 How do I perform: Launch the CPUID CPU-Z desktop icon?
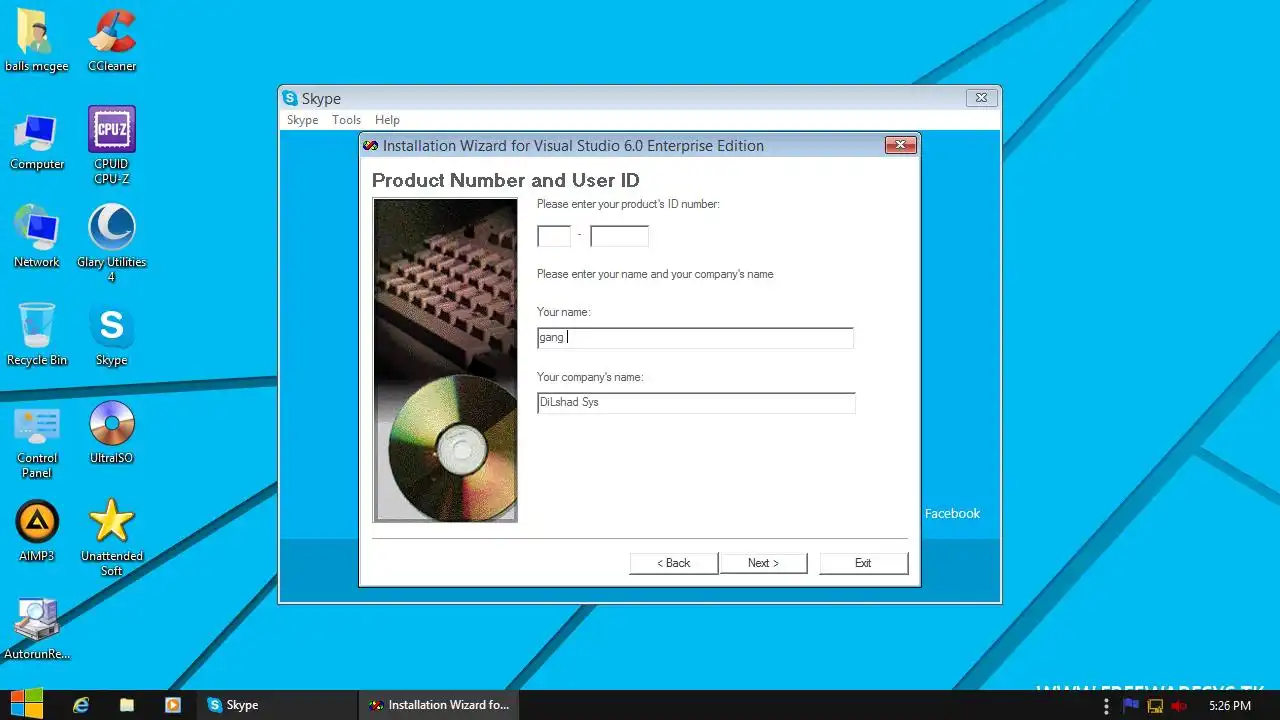coord(111,145)
